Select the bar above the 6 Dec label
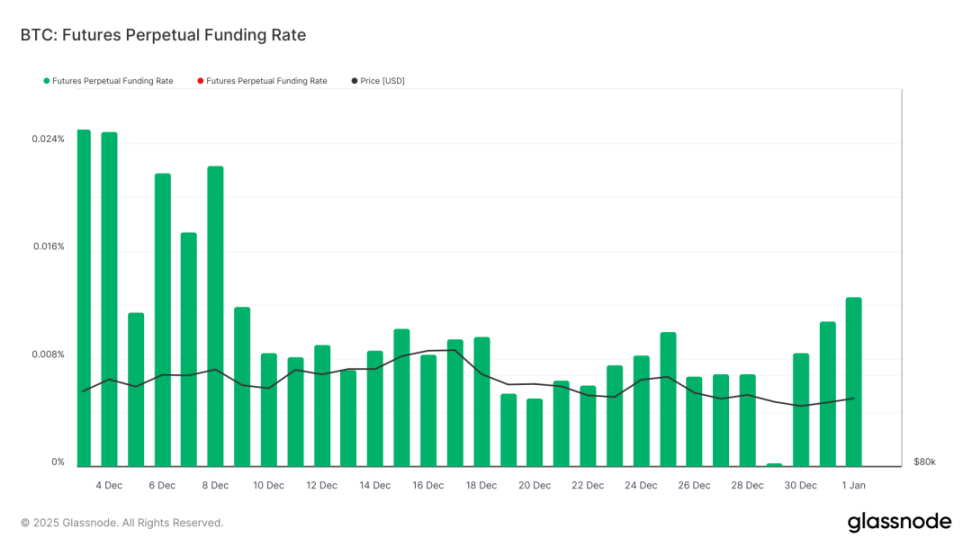972x547 pixels. coord(162,319)
